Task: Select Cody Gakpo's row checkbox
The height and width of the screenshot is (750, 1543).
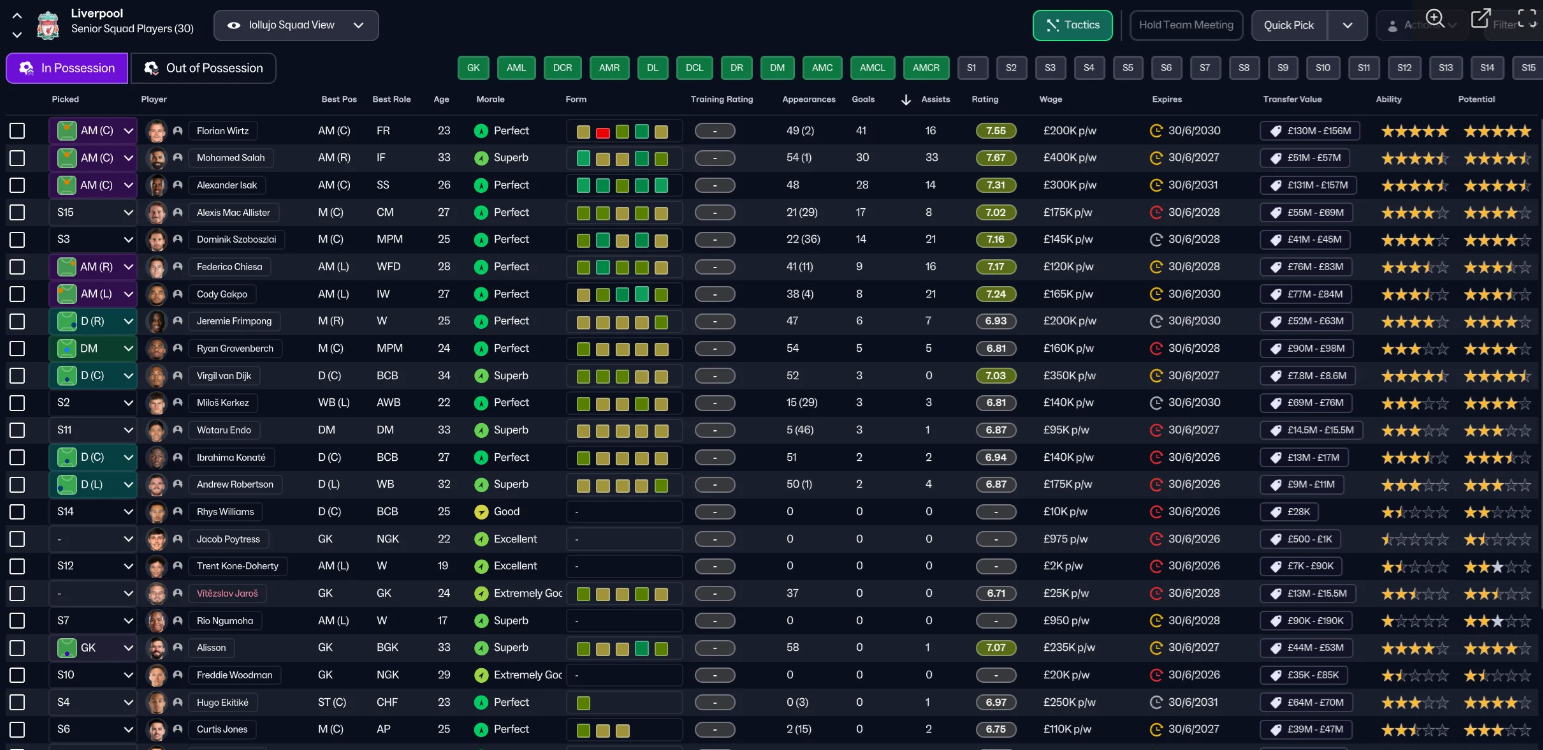Action: [x=17, y=294]
